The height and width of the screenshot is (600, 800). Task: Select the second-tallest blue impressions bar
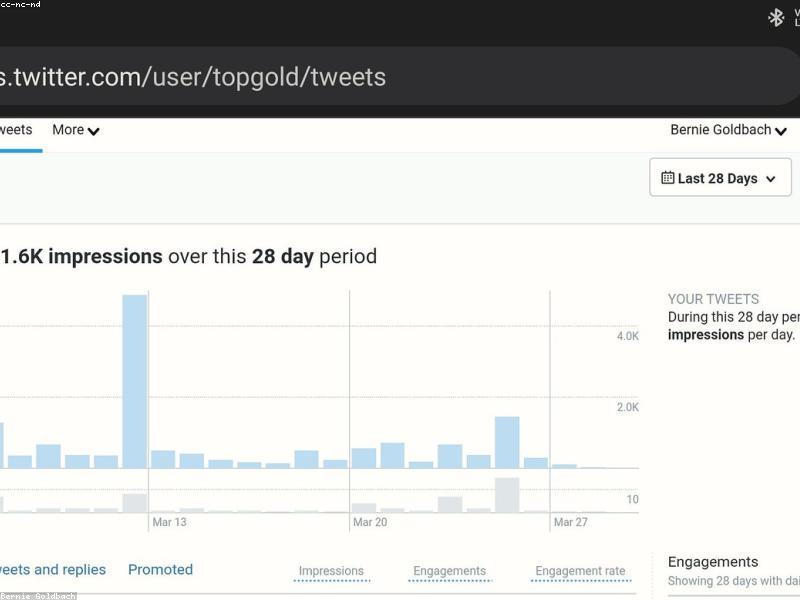coord(507,442)
